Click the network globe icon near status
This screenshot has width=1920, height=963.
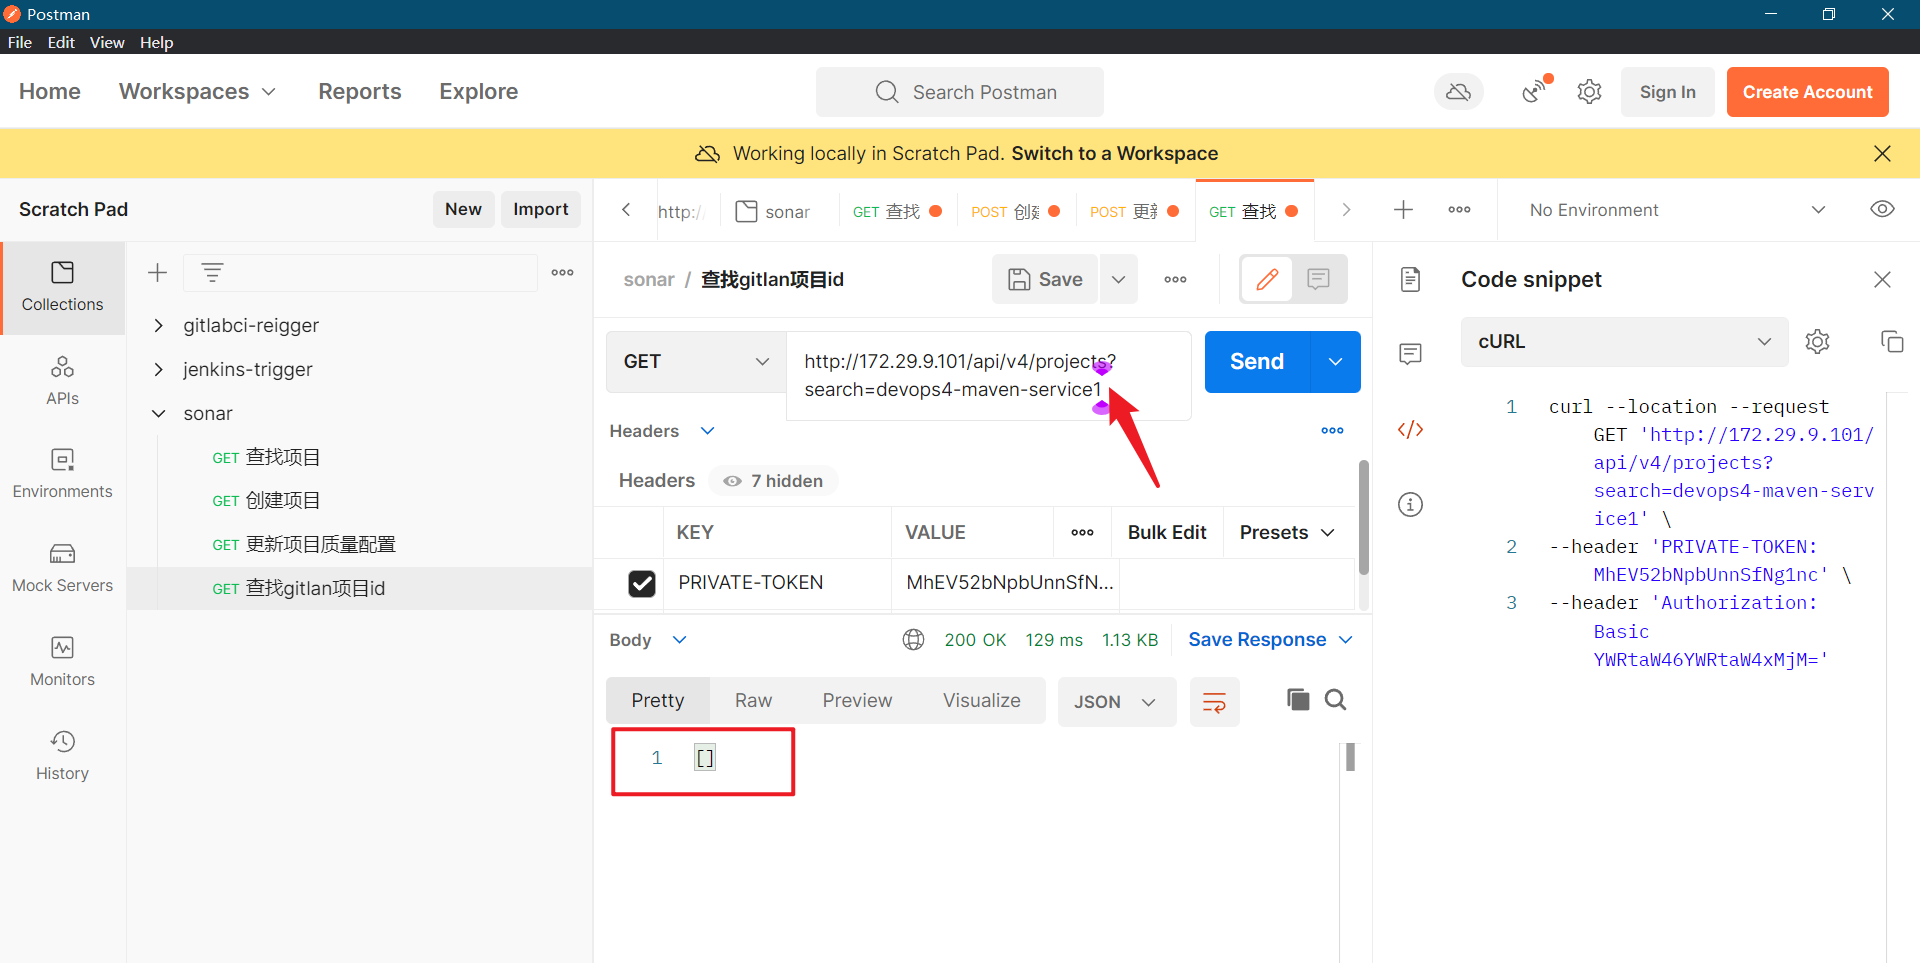[913, 640]
